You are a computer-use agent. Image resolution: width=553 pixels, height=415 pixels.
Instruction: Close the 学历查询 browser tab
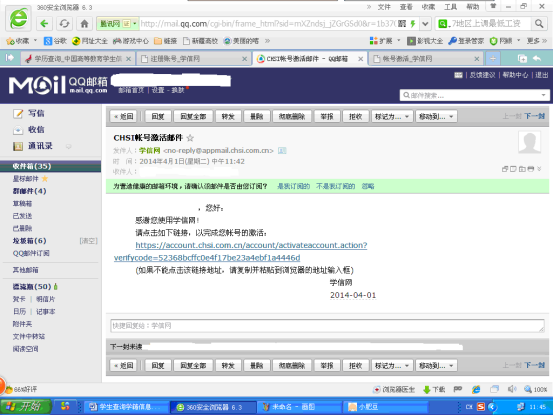[x=129, y=59]
